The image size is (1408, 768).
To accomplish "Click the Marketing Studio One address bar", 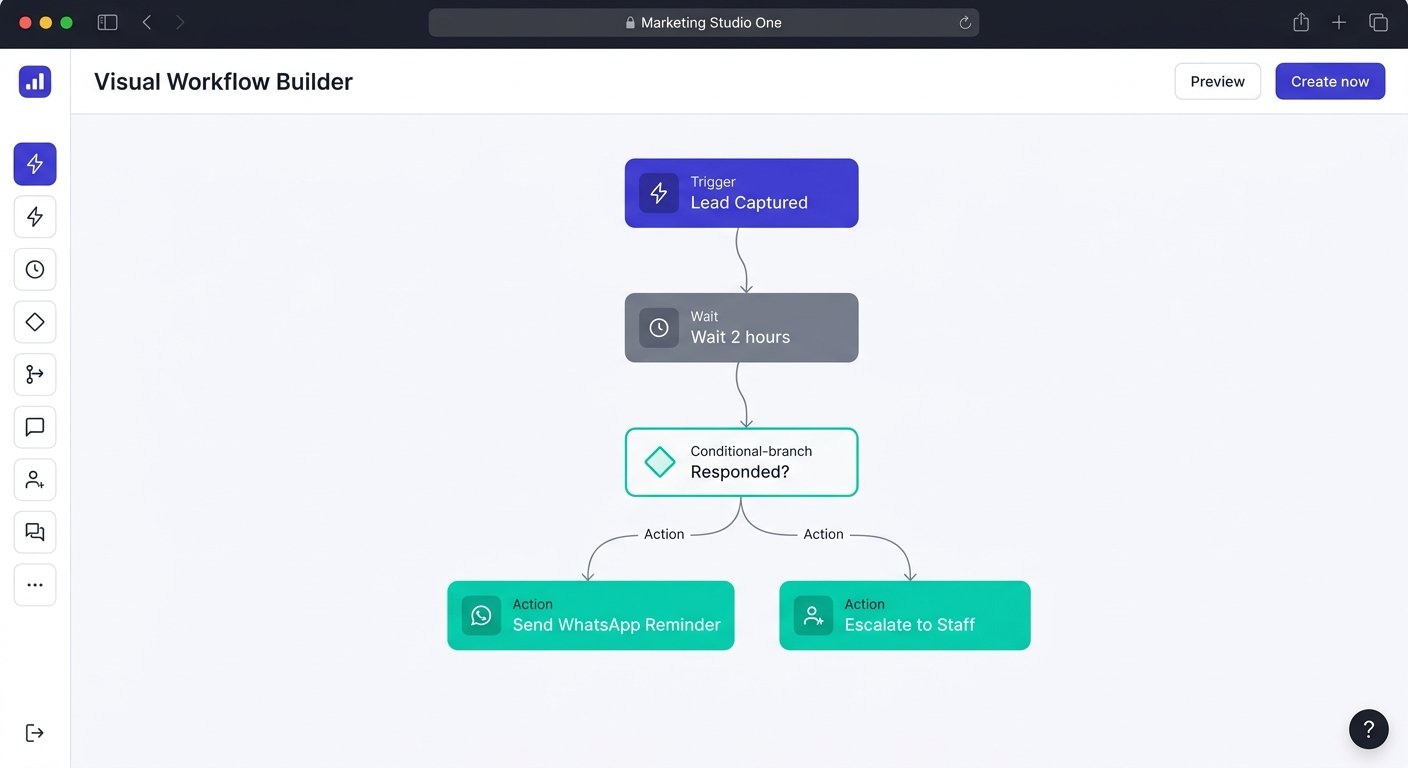I will pyautogui.click(x=704, y=23).
